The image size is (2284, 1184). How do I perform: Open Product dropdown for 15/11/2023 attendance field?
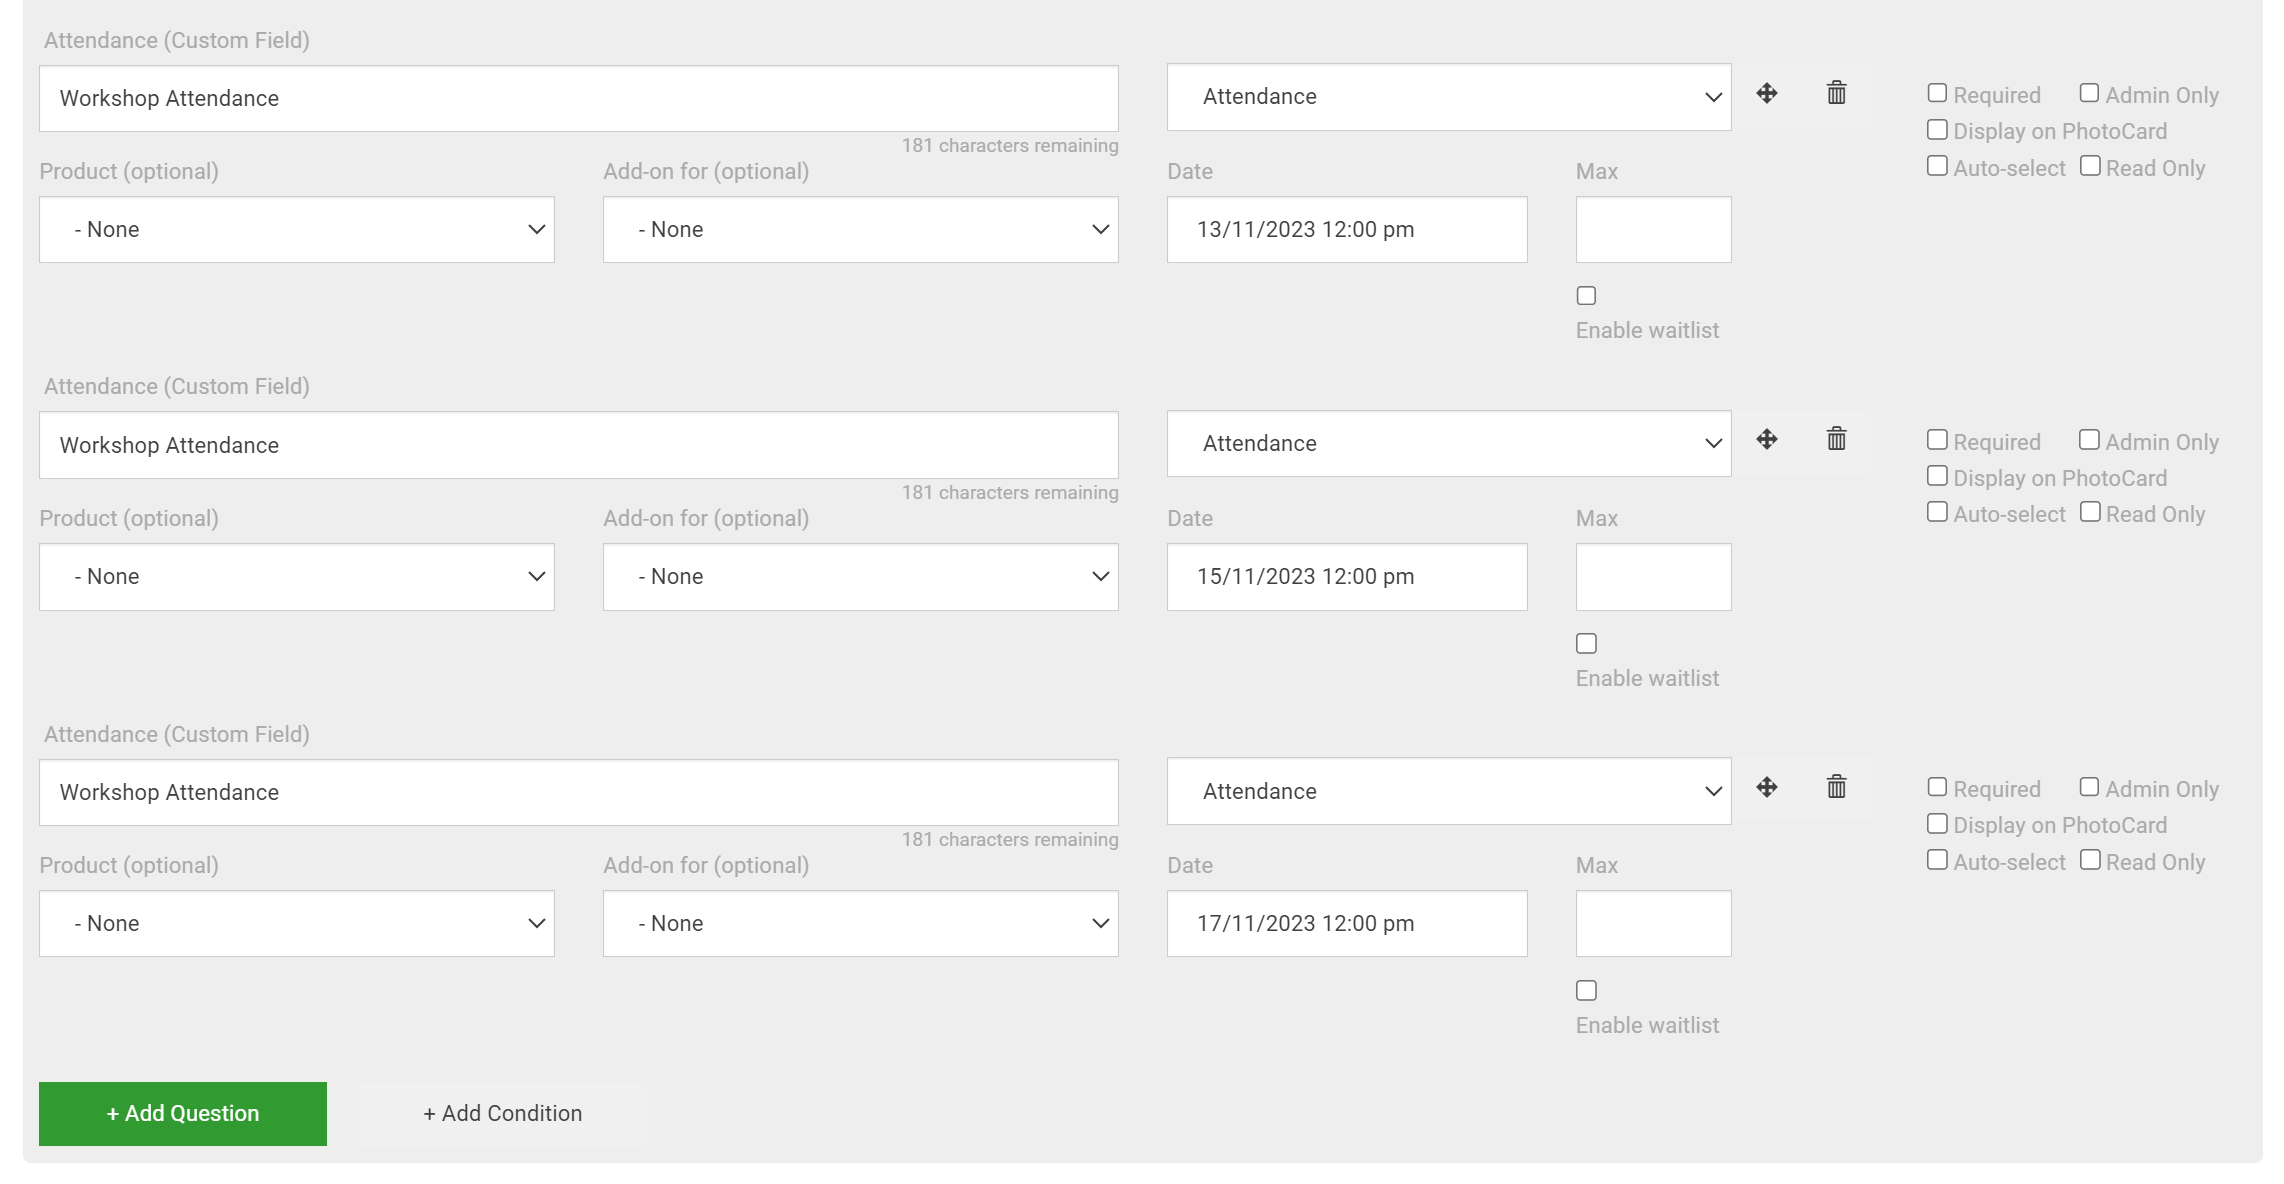(296, 577)
